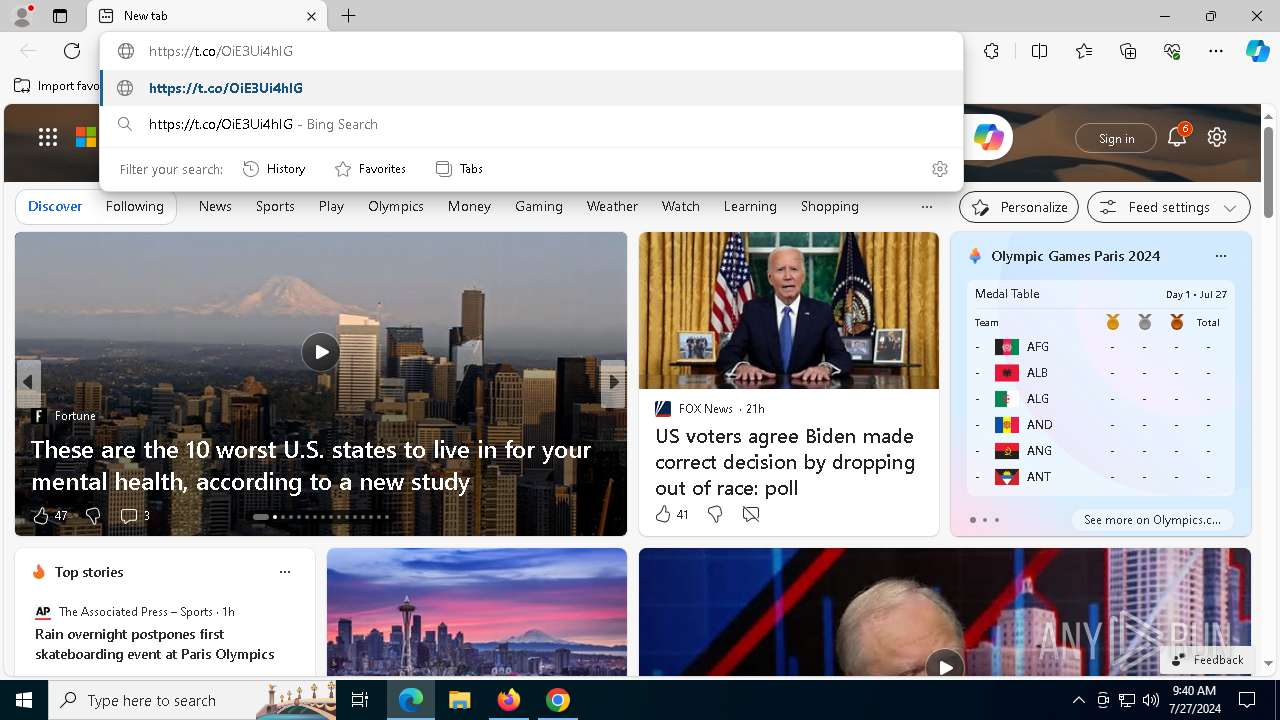Screen dimensions: 1280x720
Task: Open address bar search settings gear
Action: [x=939, y=169]
